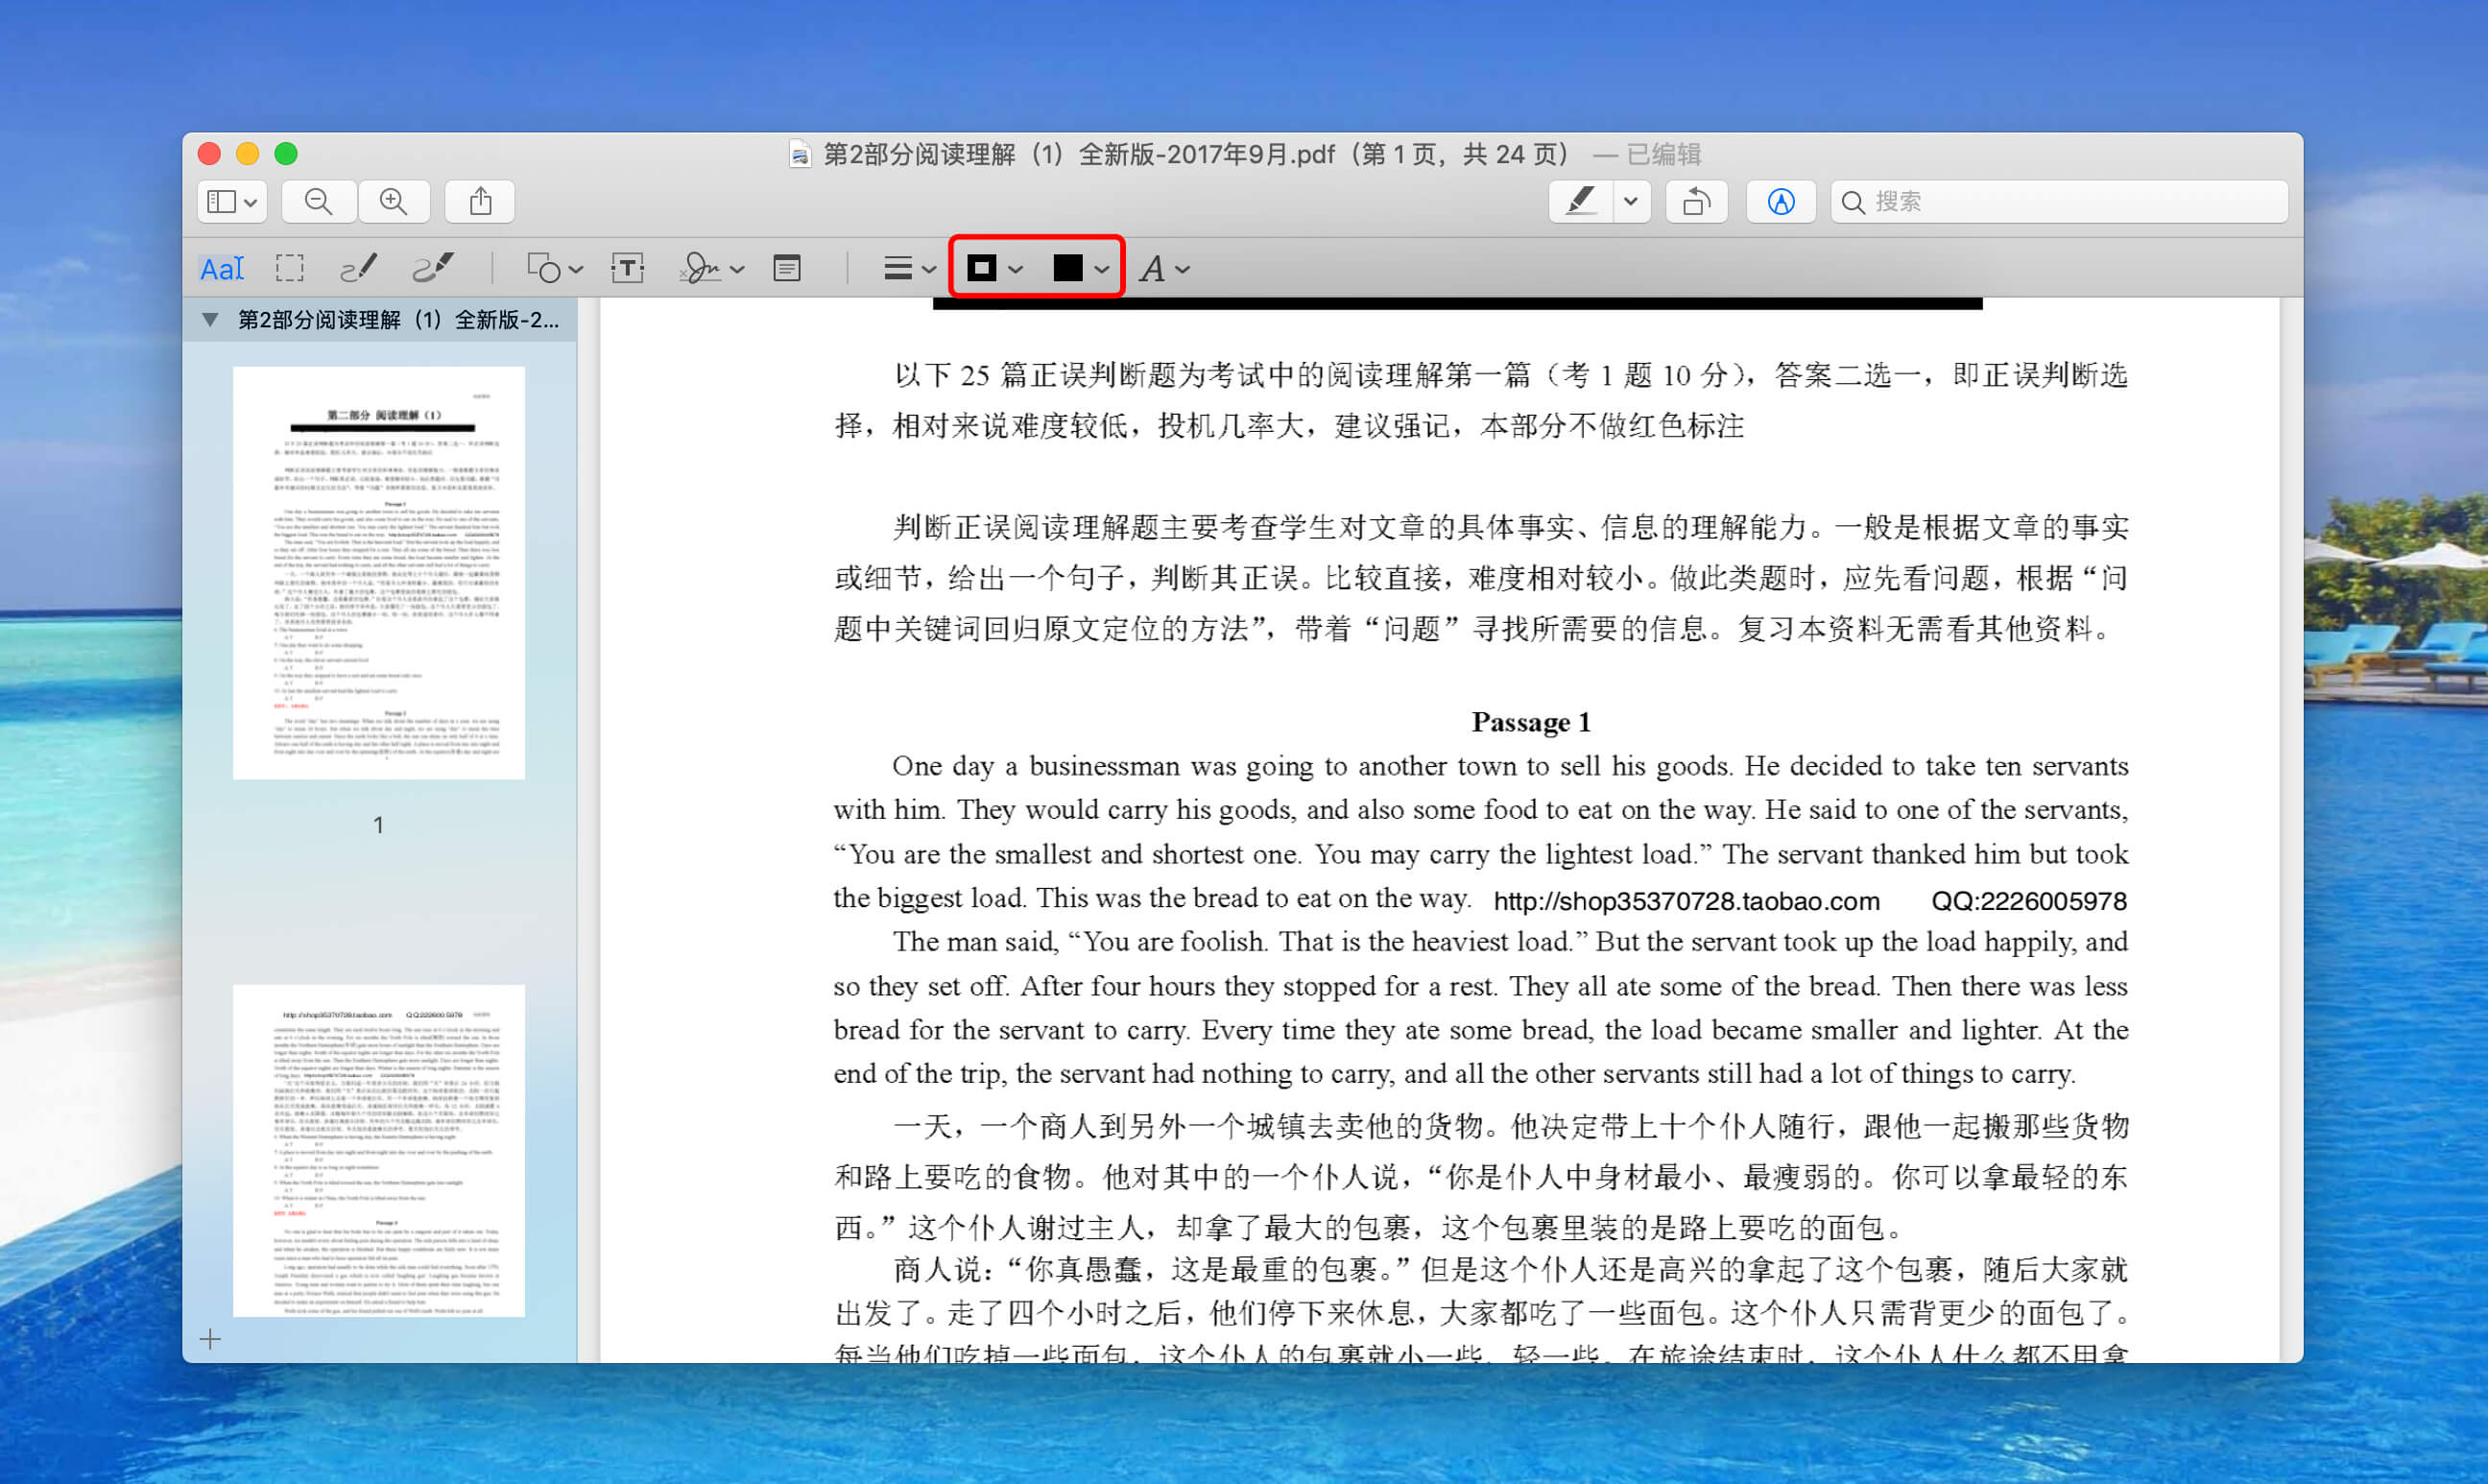The width and height of the screenshot is (2488, 1484).
Task: Open the second page thumbnail
Action: coord(379,1151)
